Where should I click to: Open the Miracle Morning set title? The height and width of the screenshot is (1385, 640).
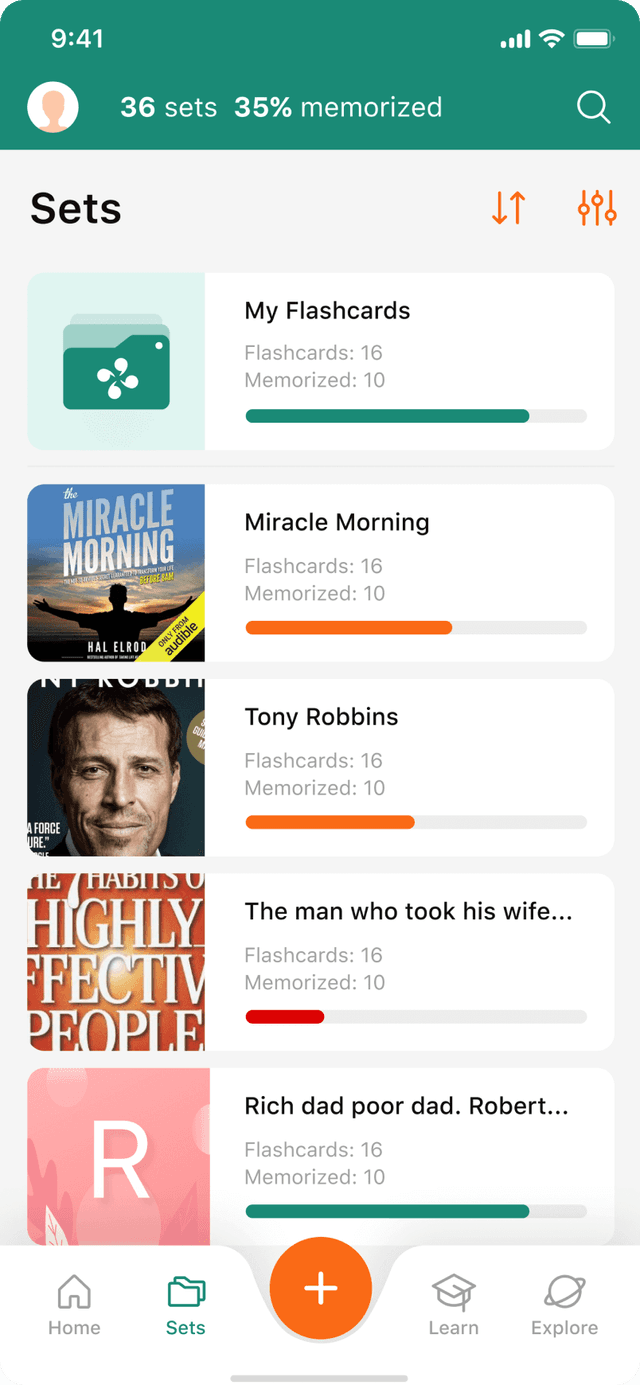click(x=337, y=522)
